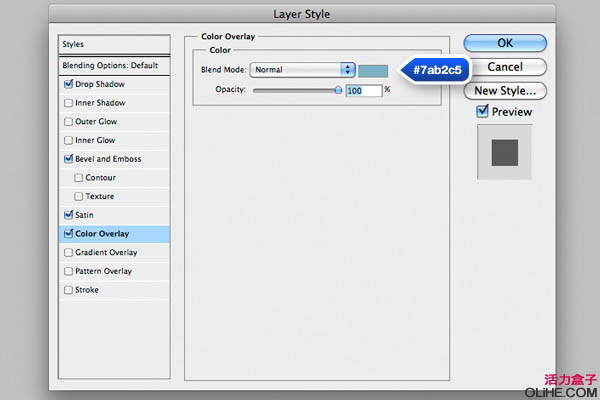Image resolution: width=600 pixels, height=400 pixels.
Task: Toggle the Preview checkbox
Action: 482,111
